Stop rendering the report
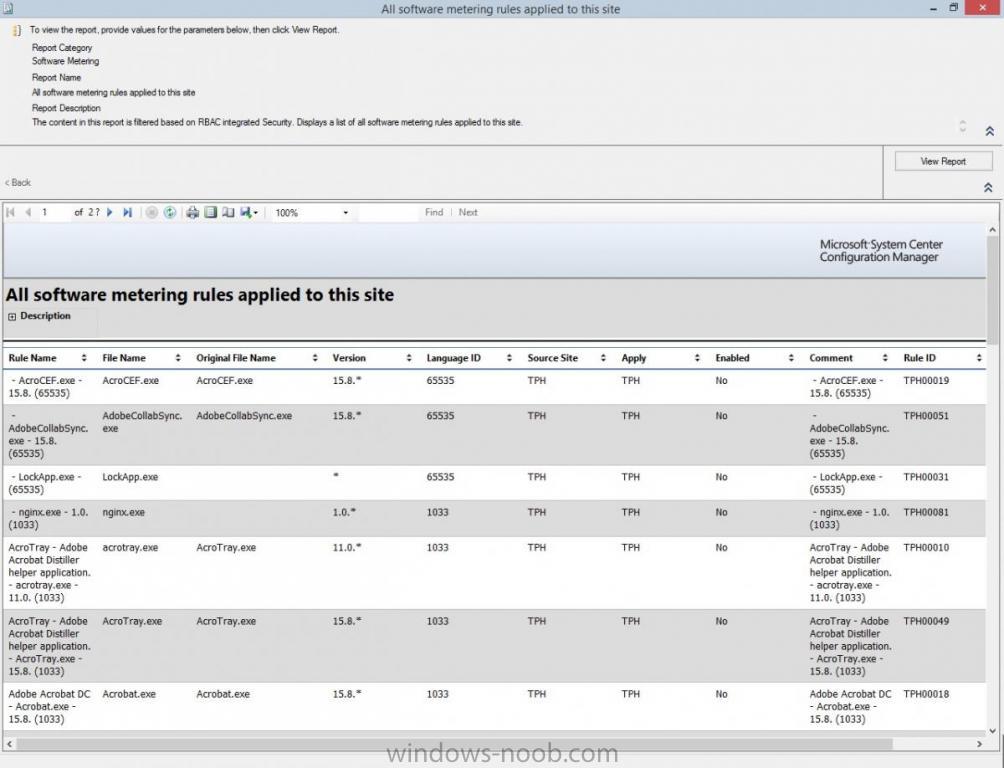 pos(152,213)
